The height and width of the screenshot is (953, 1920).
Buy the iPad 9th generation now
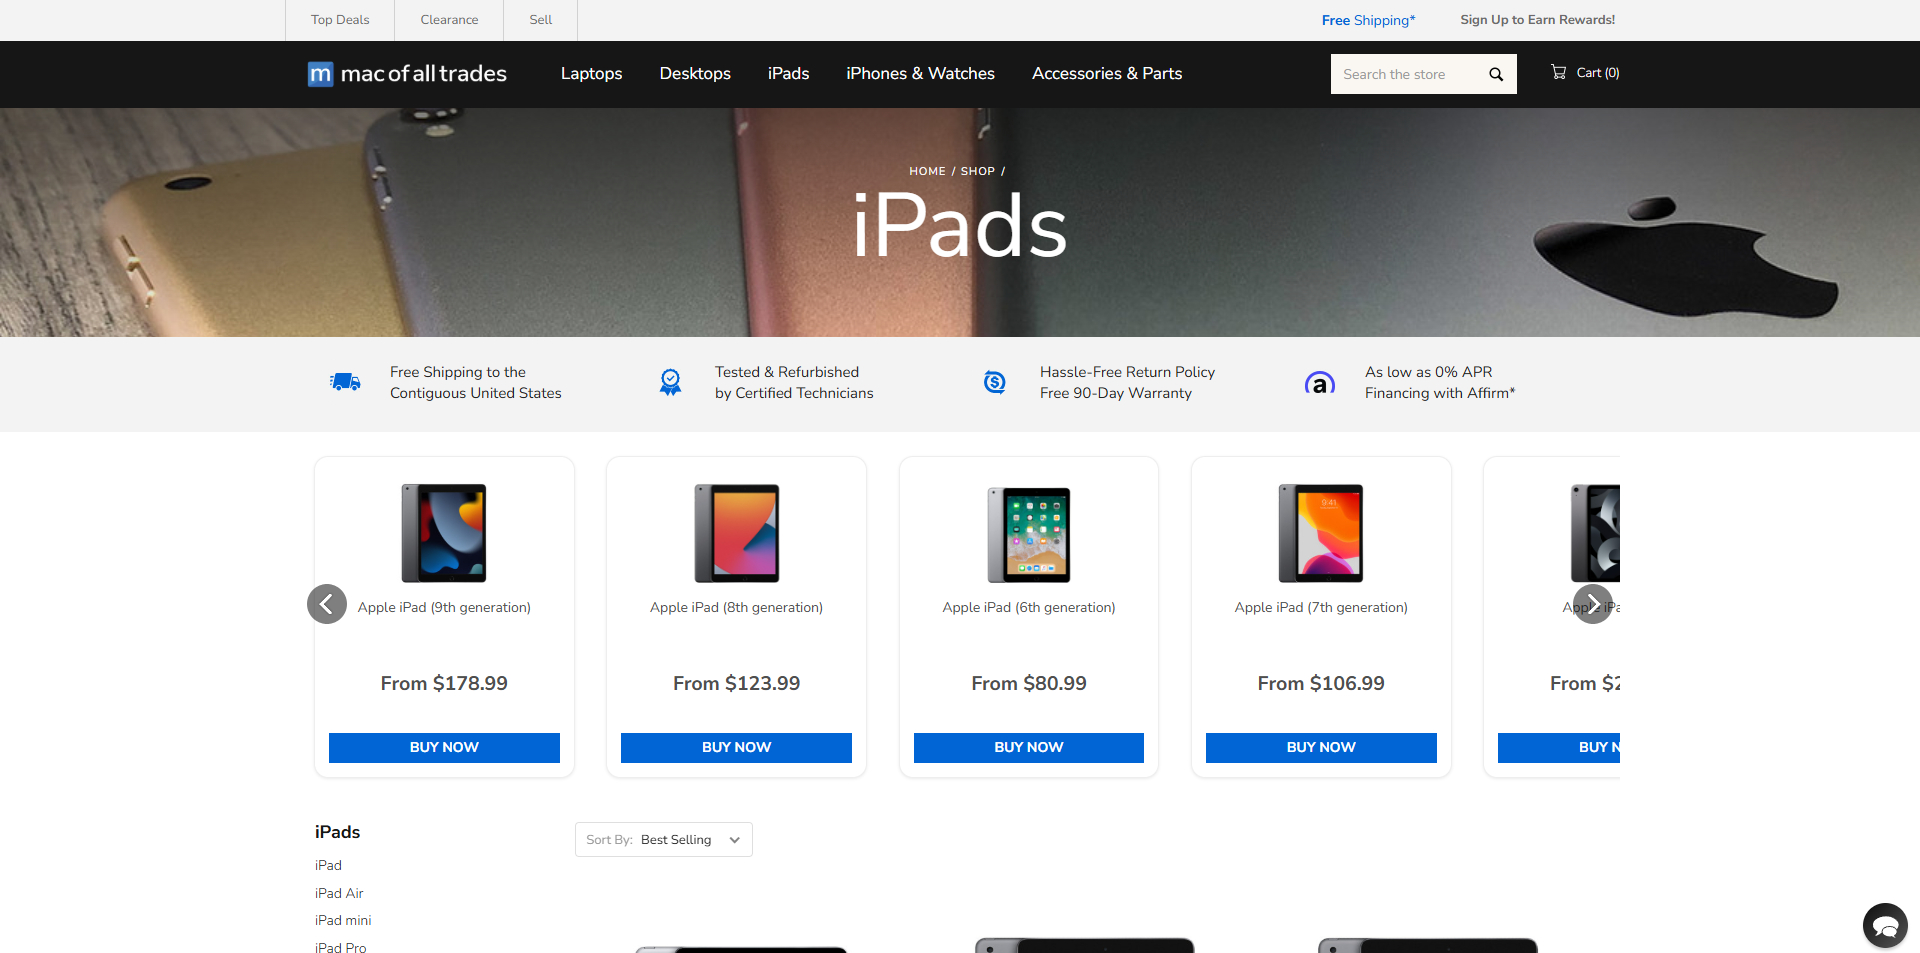[444, 748]
